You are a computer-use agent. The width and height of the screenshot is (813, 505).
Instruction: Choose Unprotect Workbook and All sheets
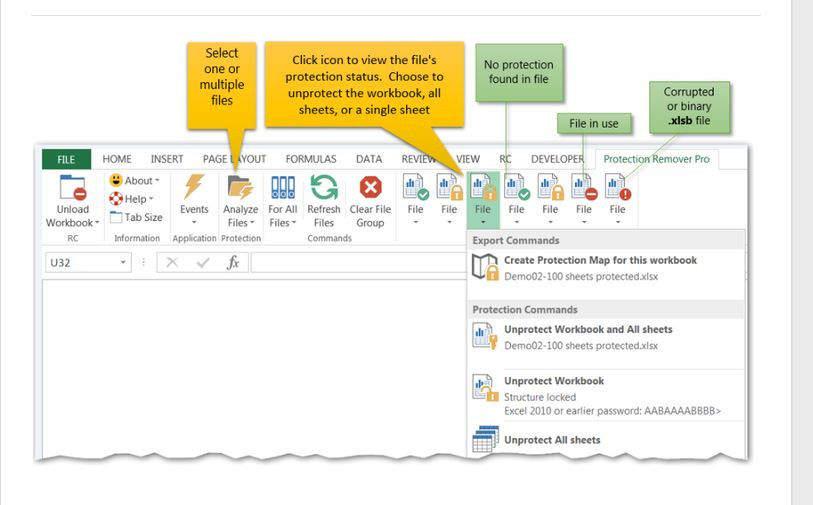point(588,329)
